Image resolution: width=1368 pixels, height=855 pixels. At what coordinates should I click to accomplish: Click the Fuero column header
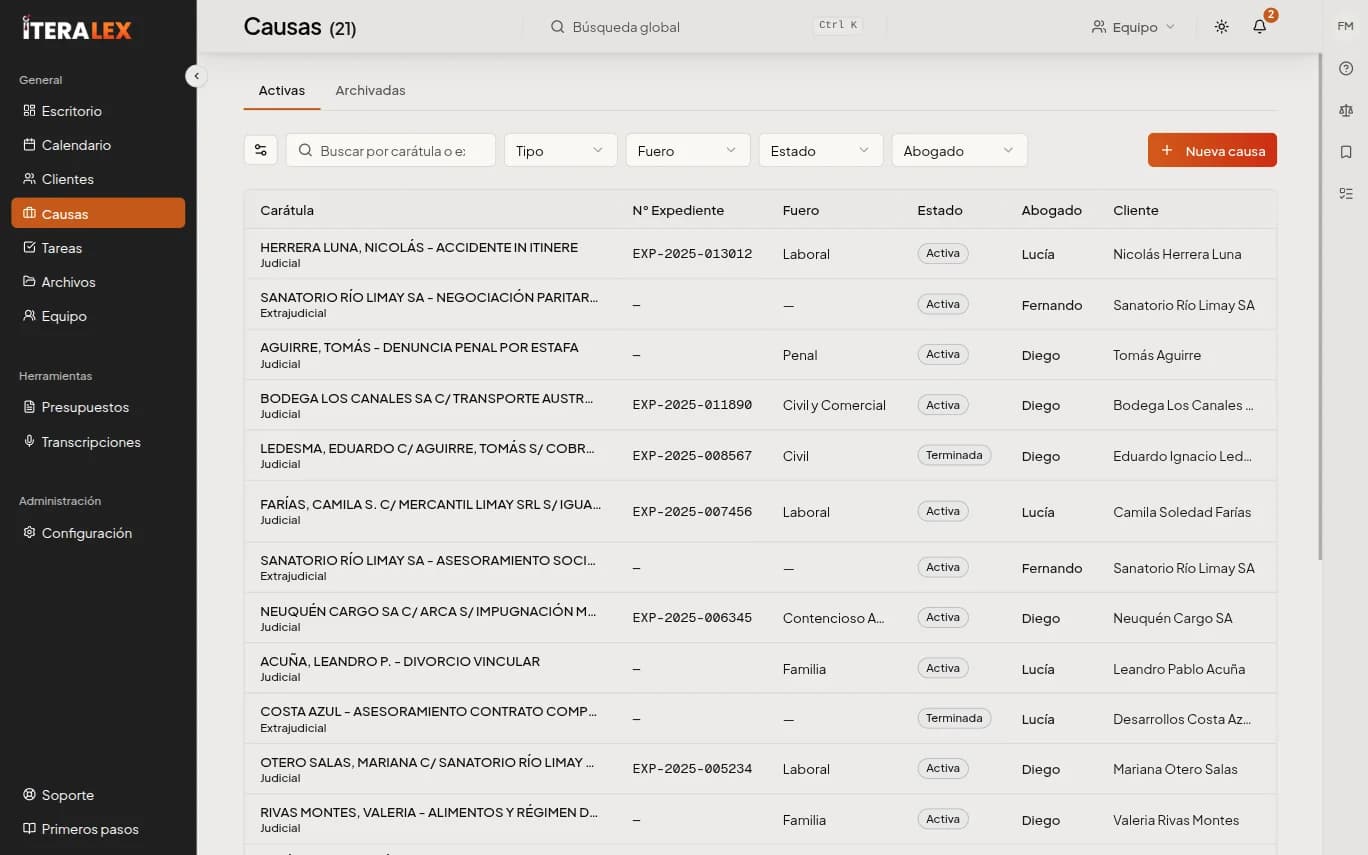click(x=801, y=210)
